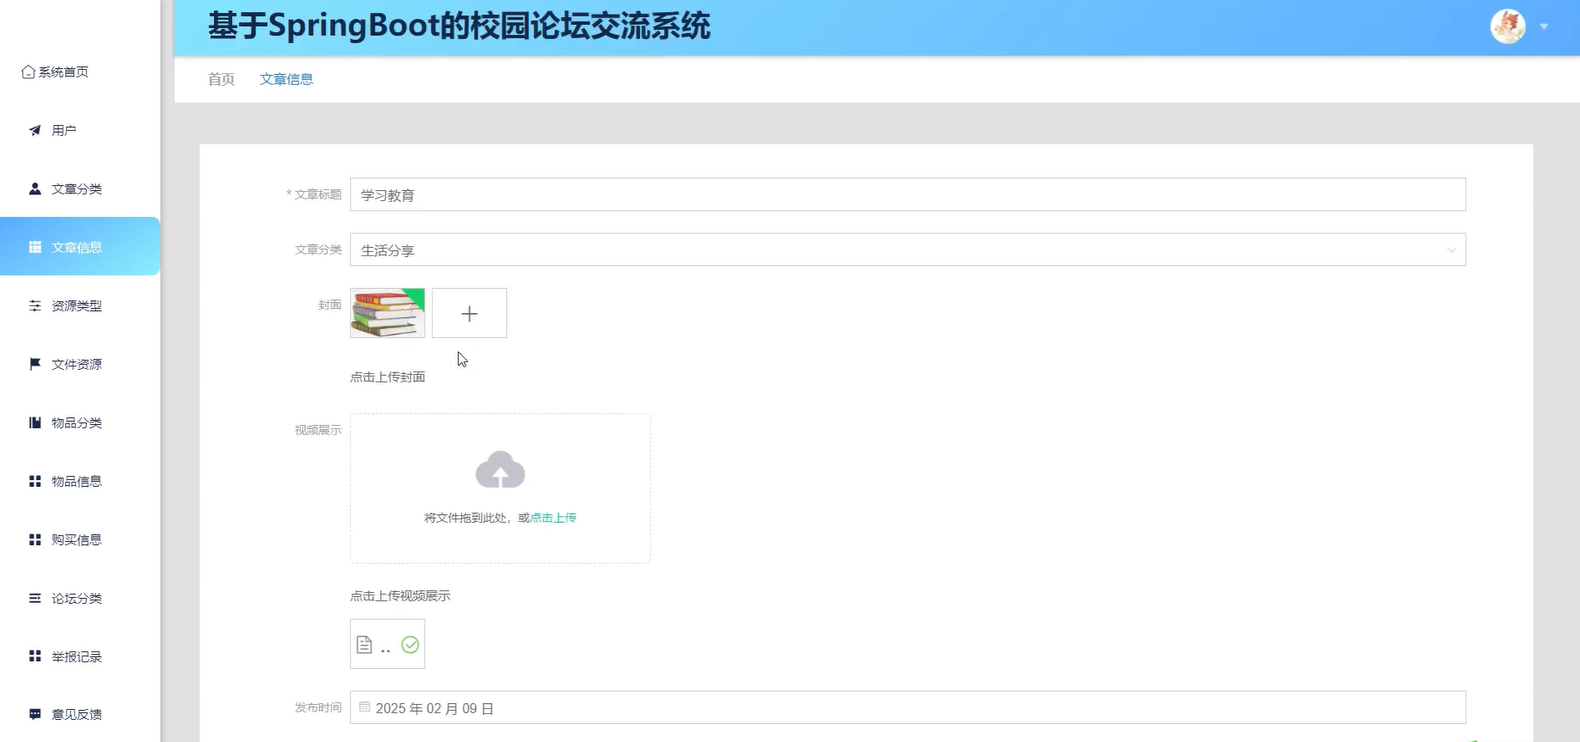The height and width of the screenshot is (742, 1580).
Task: Click the person icon for 文章分类
Action: coord(35,189)
